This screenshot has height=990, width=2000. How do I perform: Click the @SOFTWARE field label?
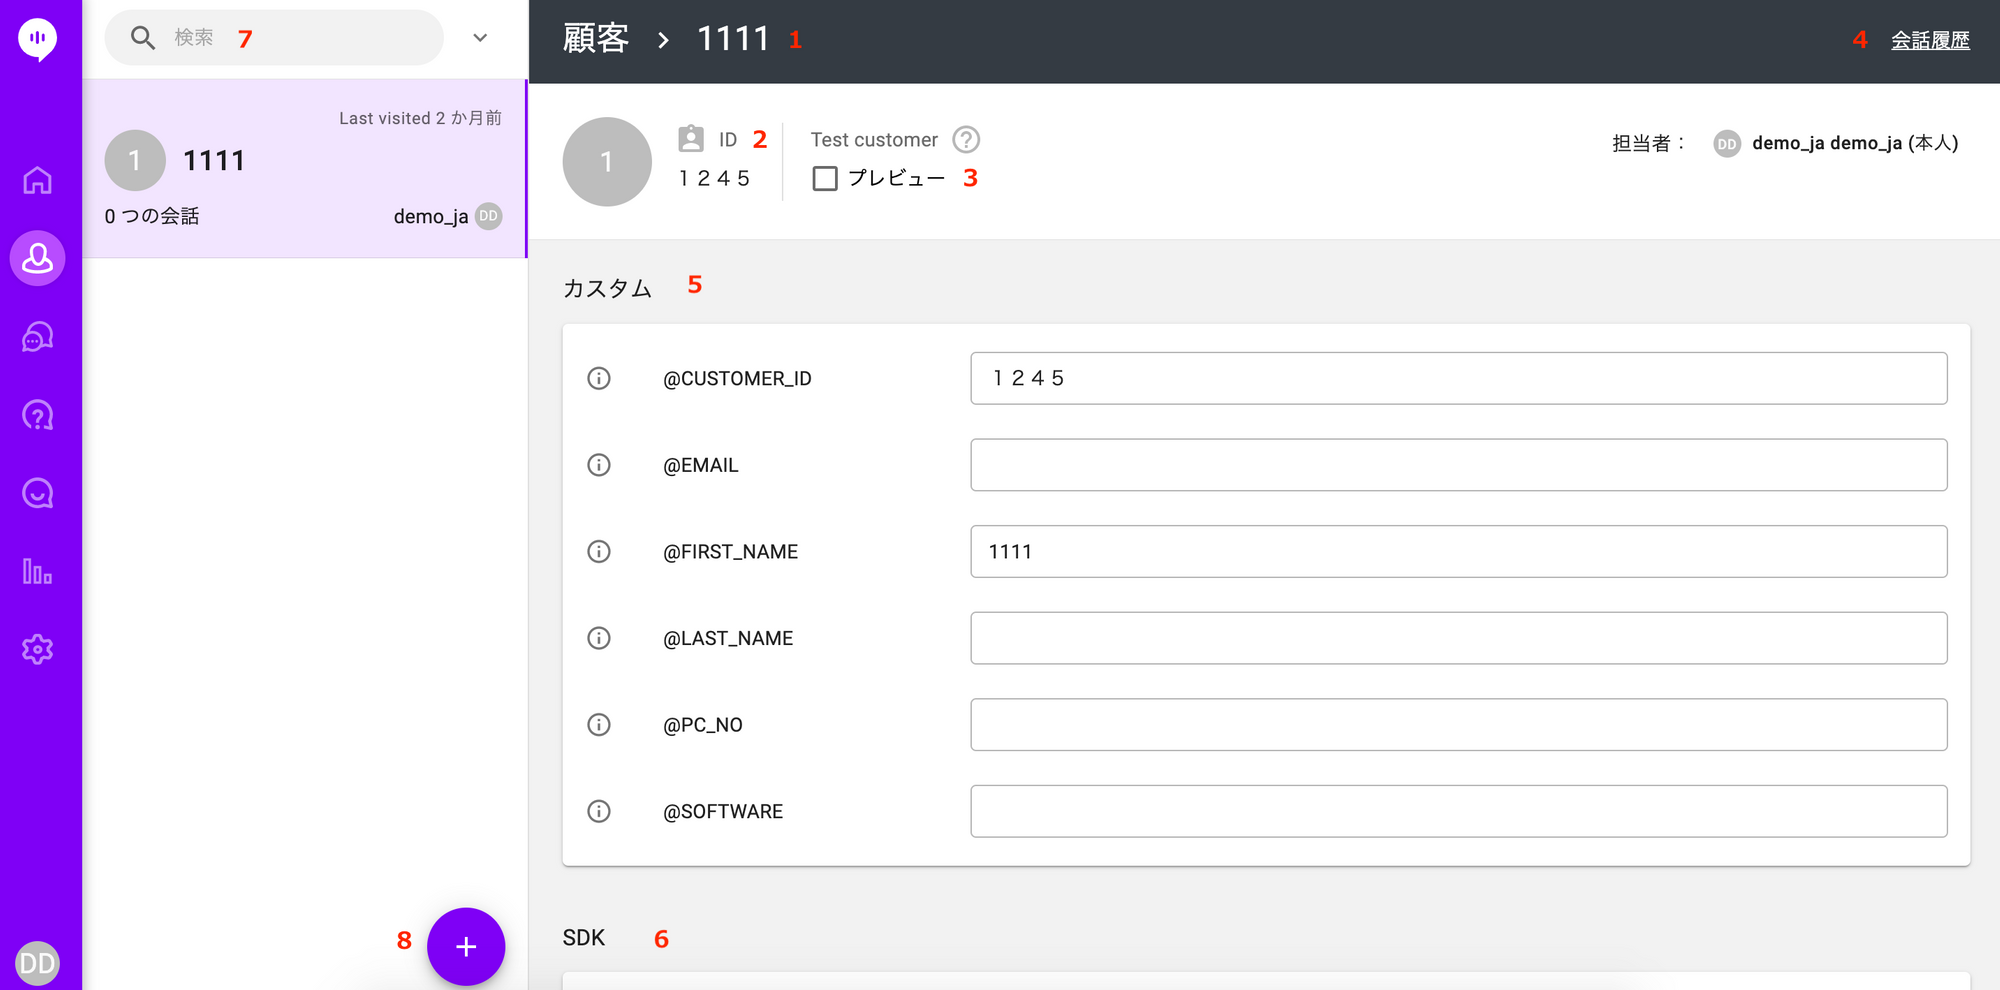pos(723,811)
